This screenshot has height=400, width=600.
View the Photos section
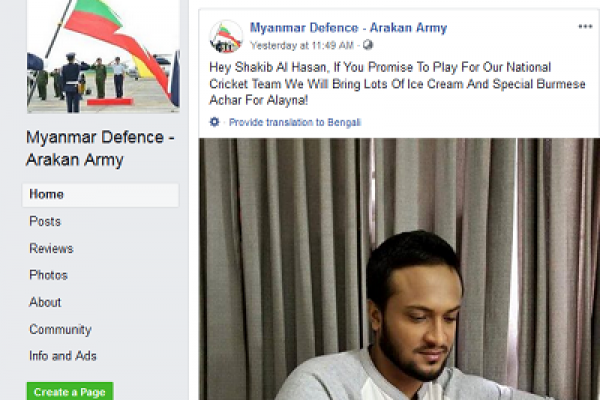click(x=48, y=275)
